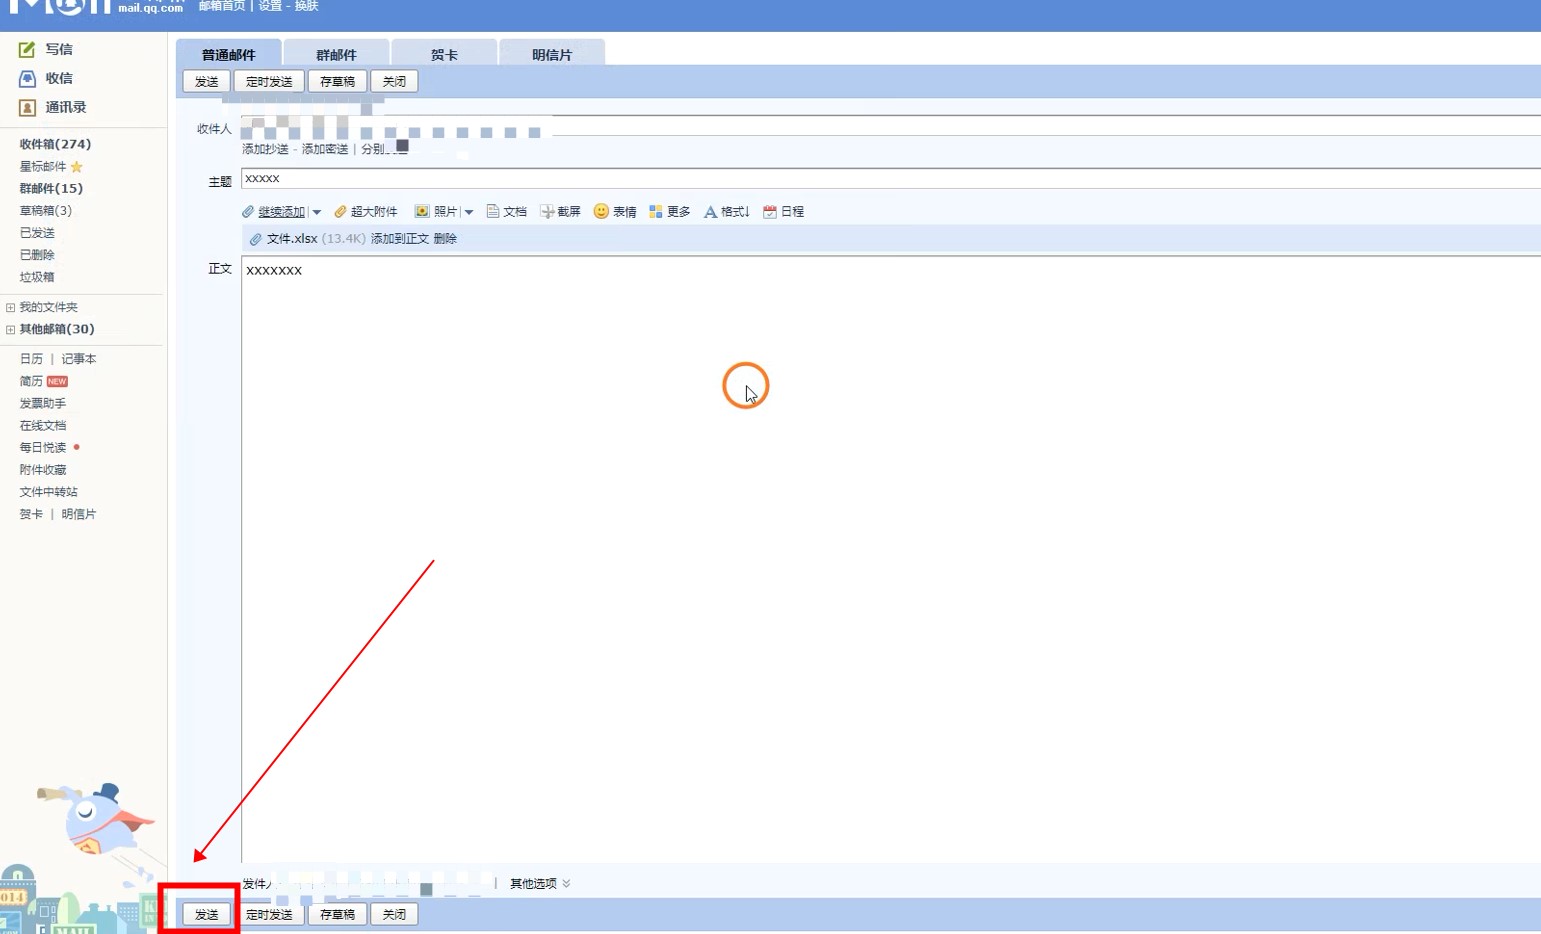Toggle the 格式 formatting toolbar
The width and height of the screenshot is (1541, 934).
[x=711, y=212]
